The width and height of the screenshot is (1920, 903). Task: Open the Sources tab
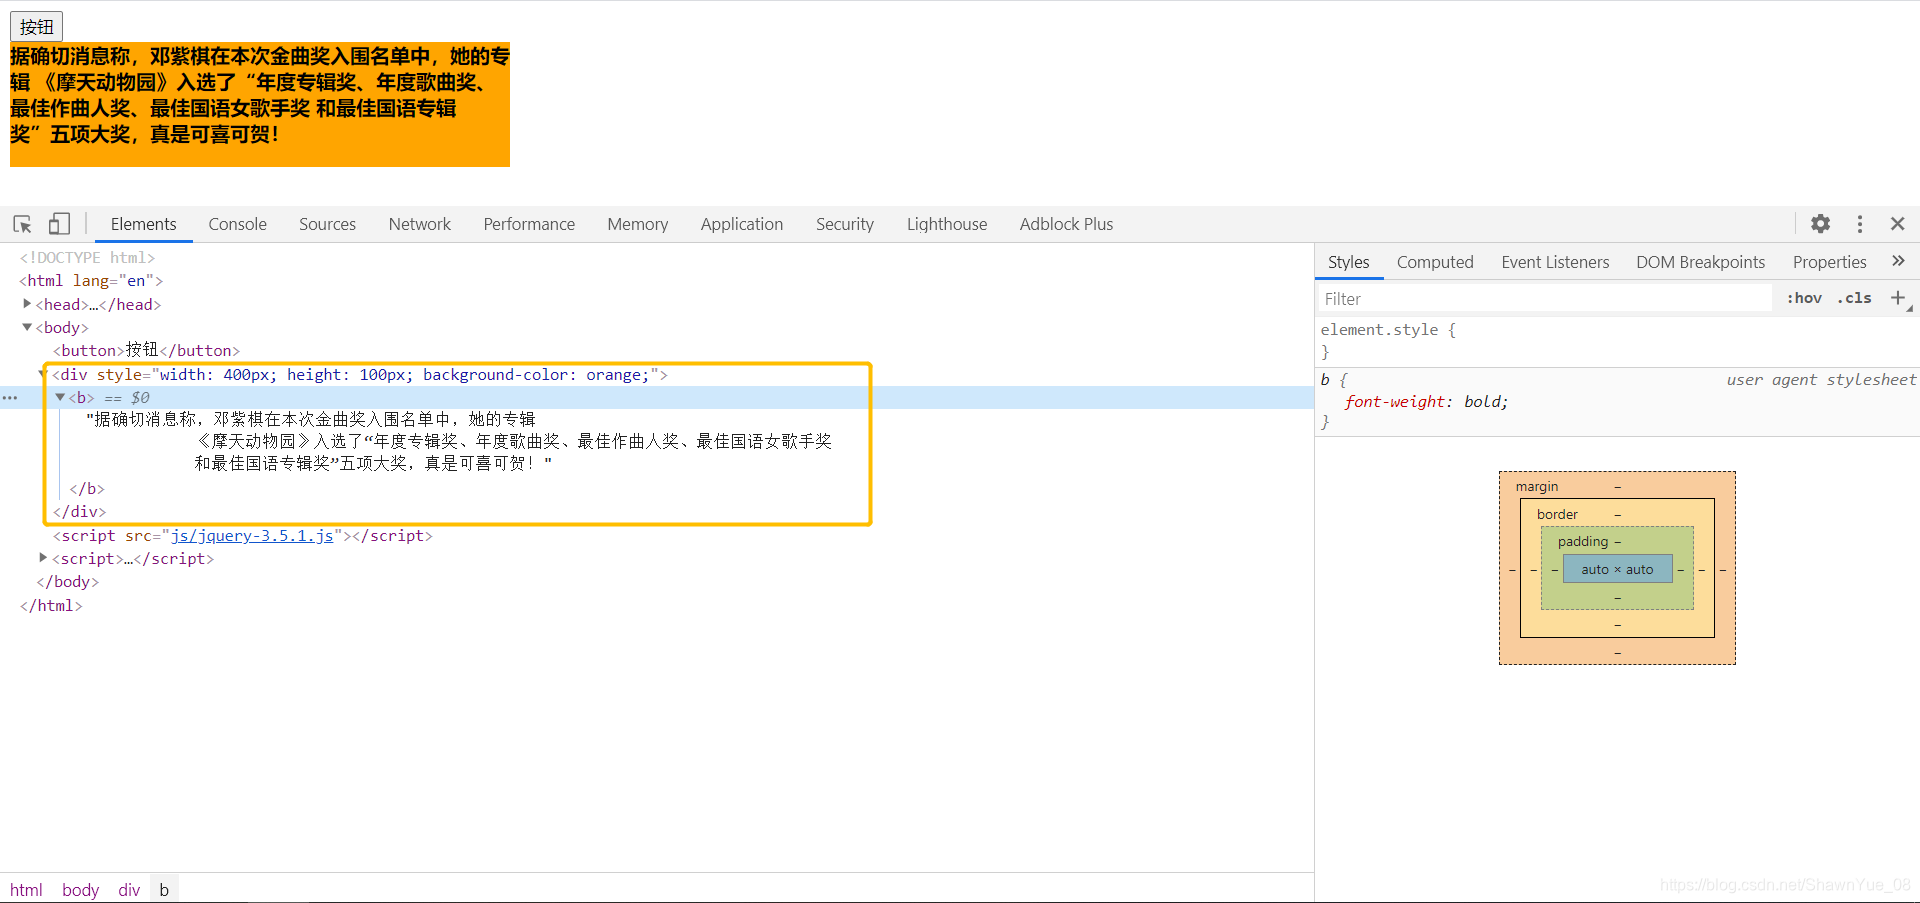pyautogui.click(x=327, y=224)
